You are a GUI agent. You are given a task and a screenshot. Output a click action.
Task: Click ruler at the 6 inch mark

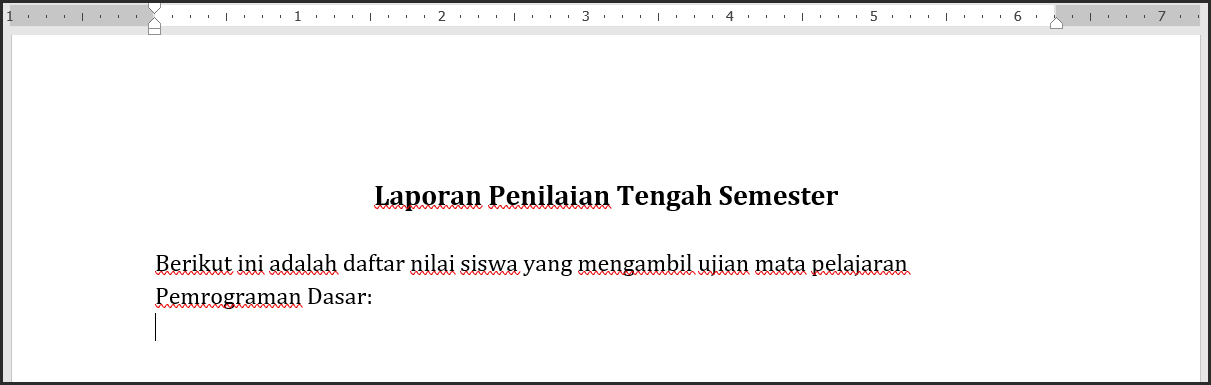[x=1017, y=16]
